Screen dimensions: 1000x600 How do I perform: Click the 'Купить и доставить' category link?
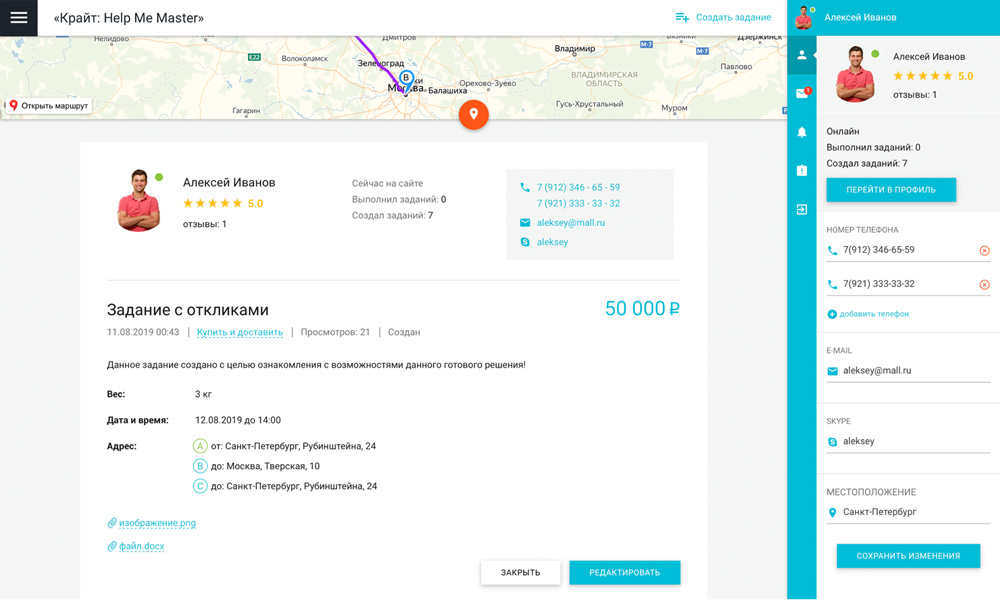(x=239, y=332)
